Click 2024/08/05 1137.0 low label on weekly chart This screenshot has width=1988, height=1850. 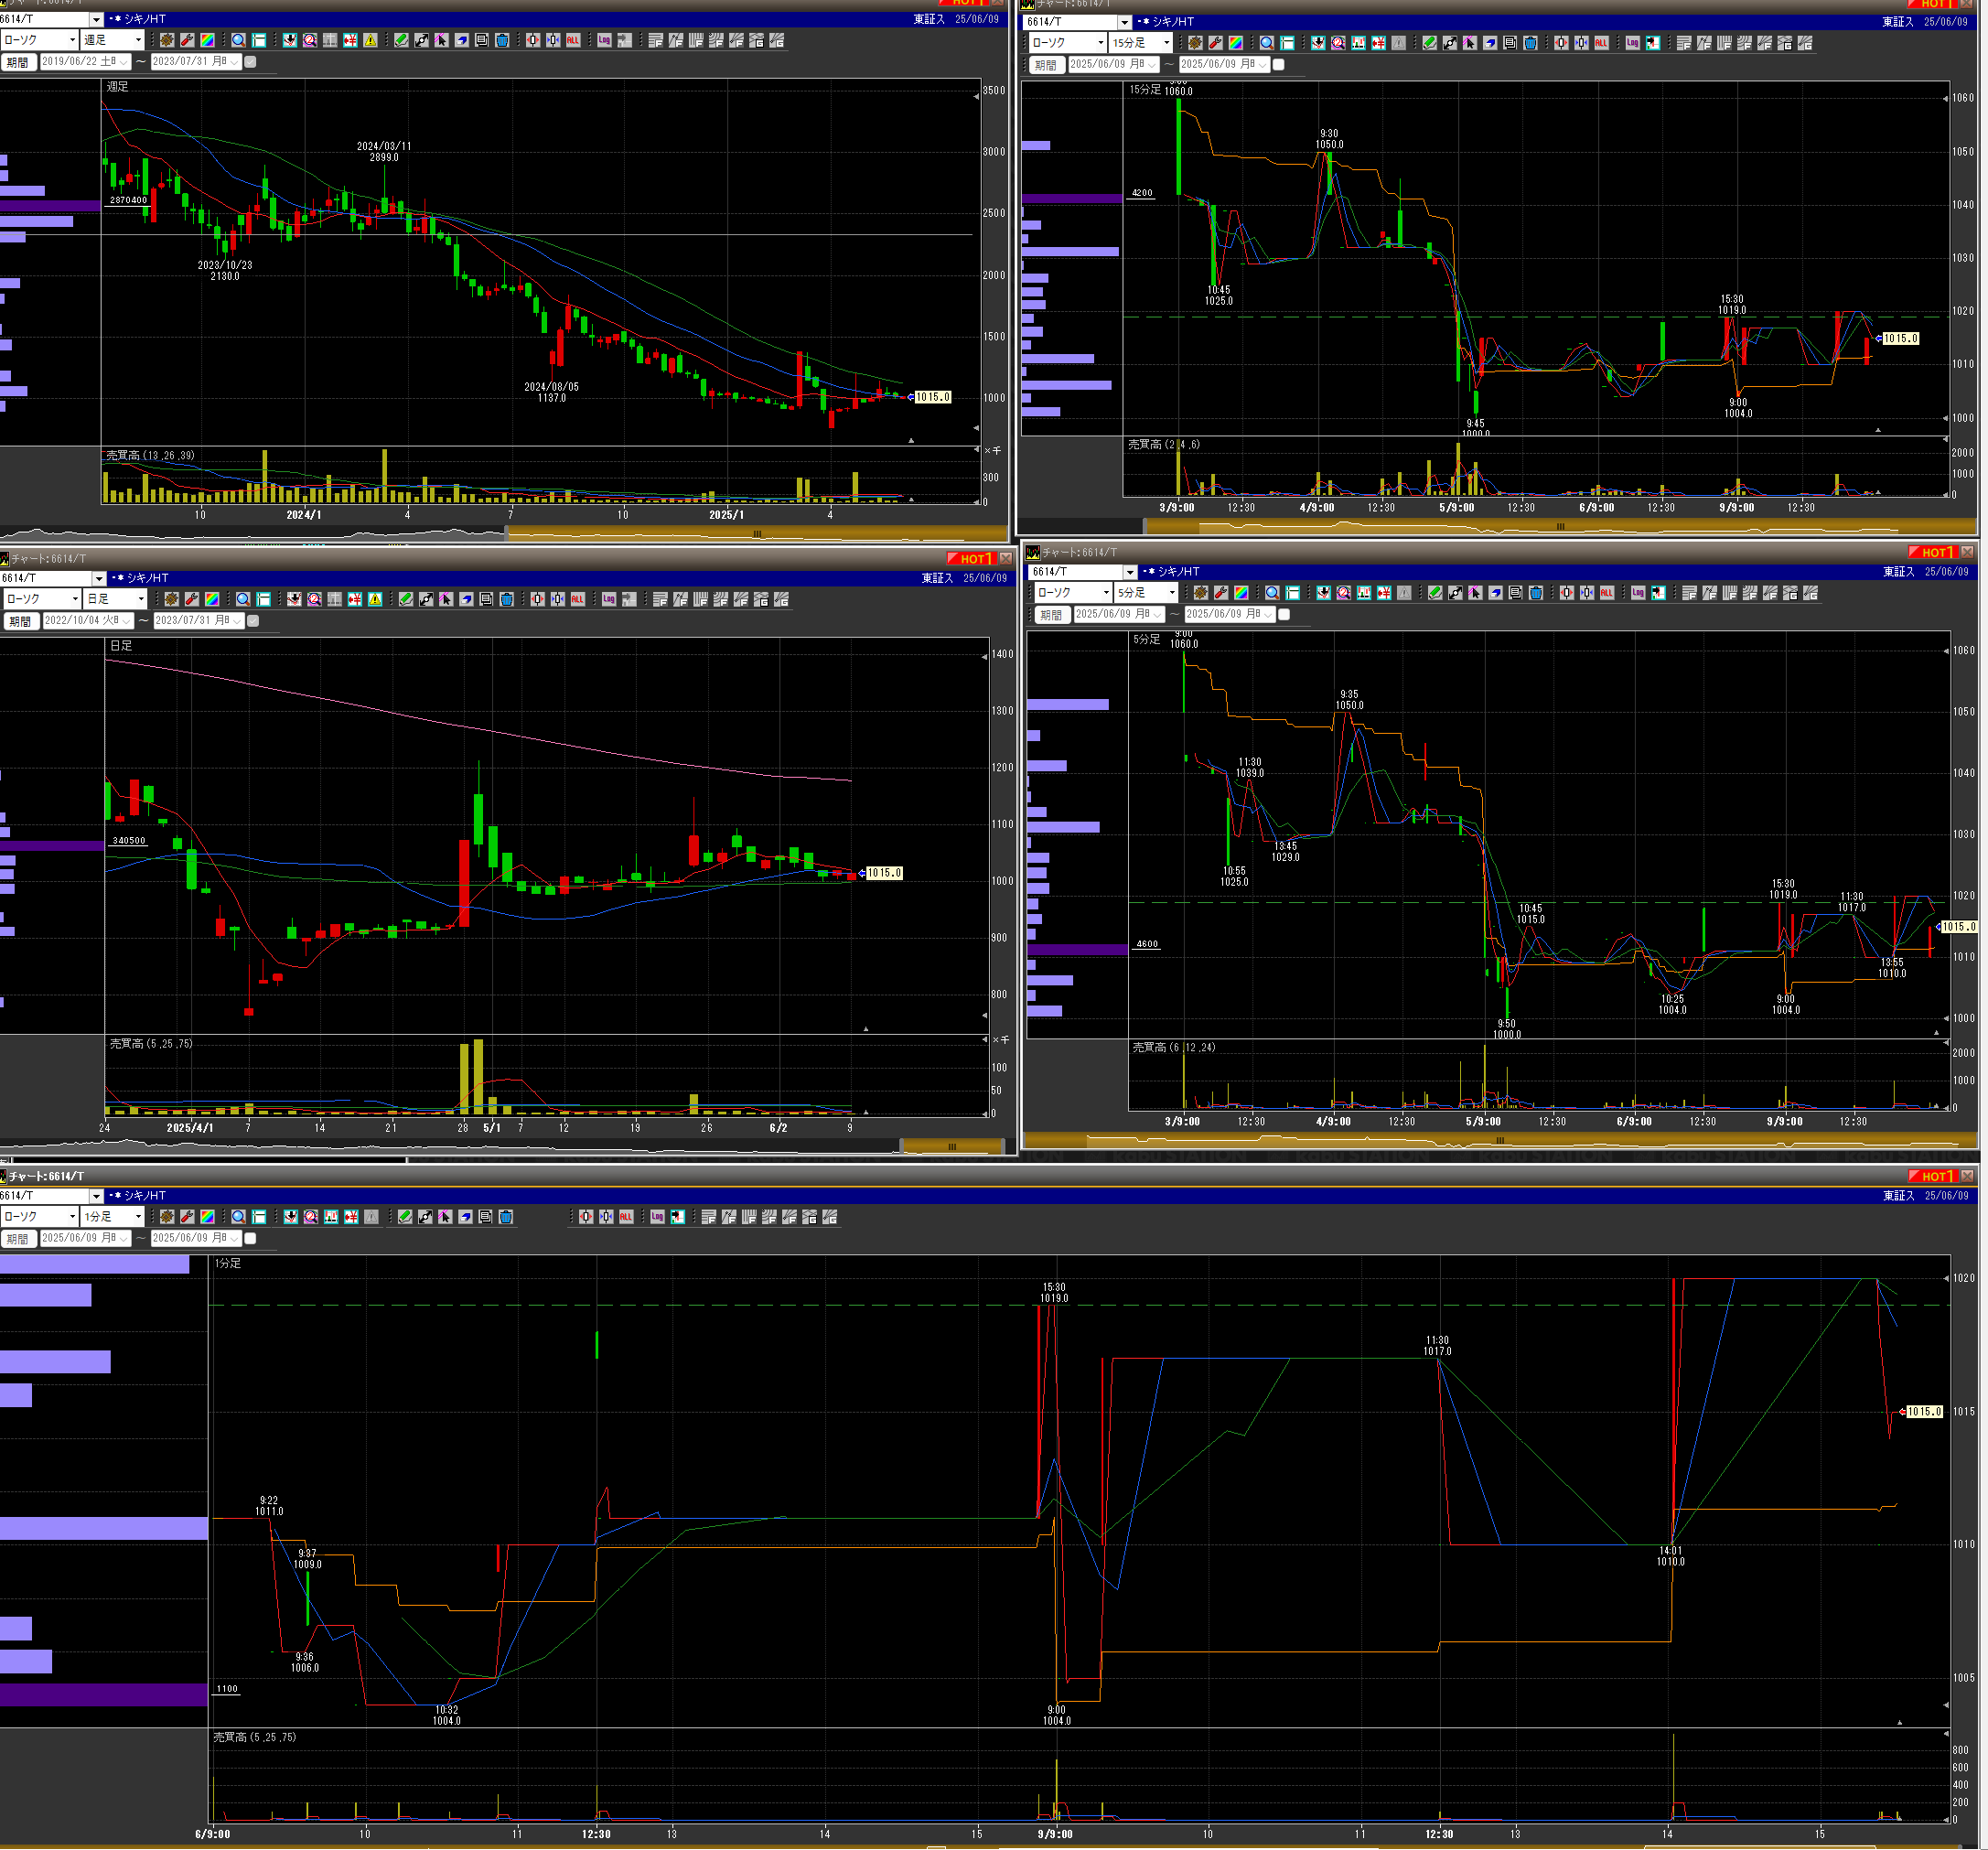pyautogui.click(x=552, y=392)
